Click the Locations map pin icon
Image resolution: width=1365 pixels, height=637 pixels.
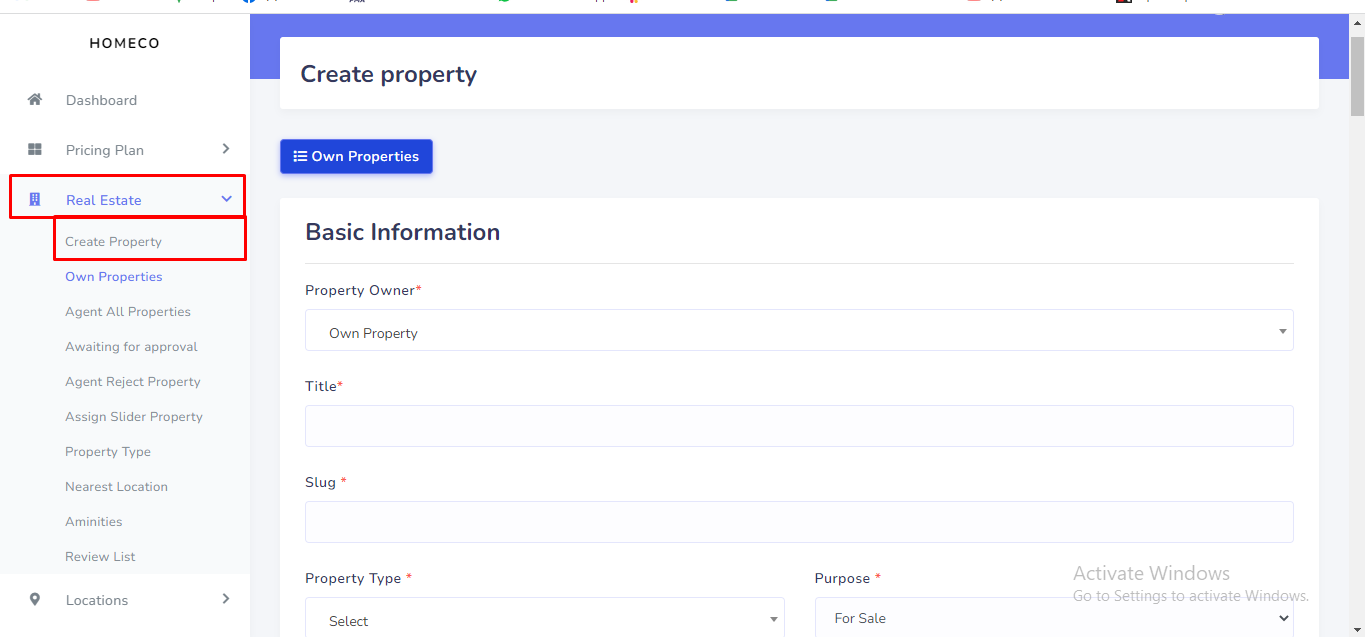(35, 600)
